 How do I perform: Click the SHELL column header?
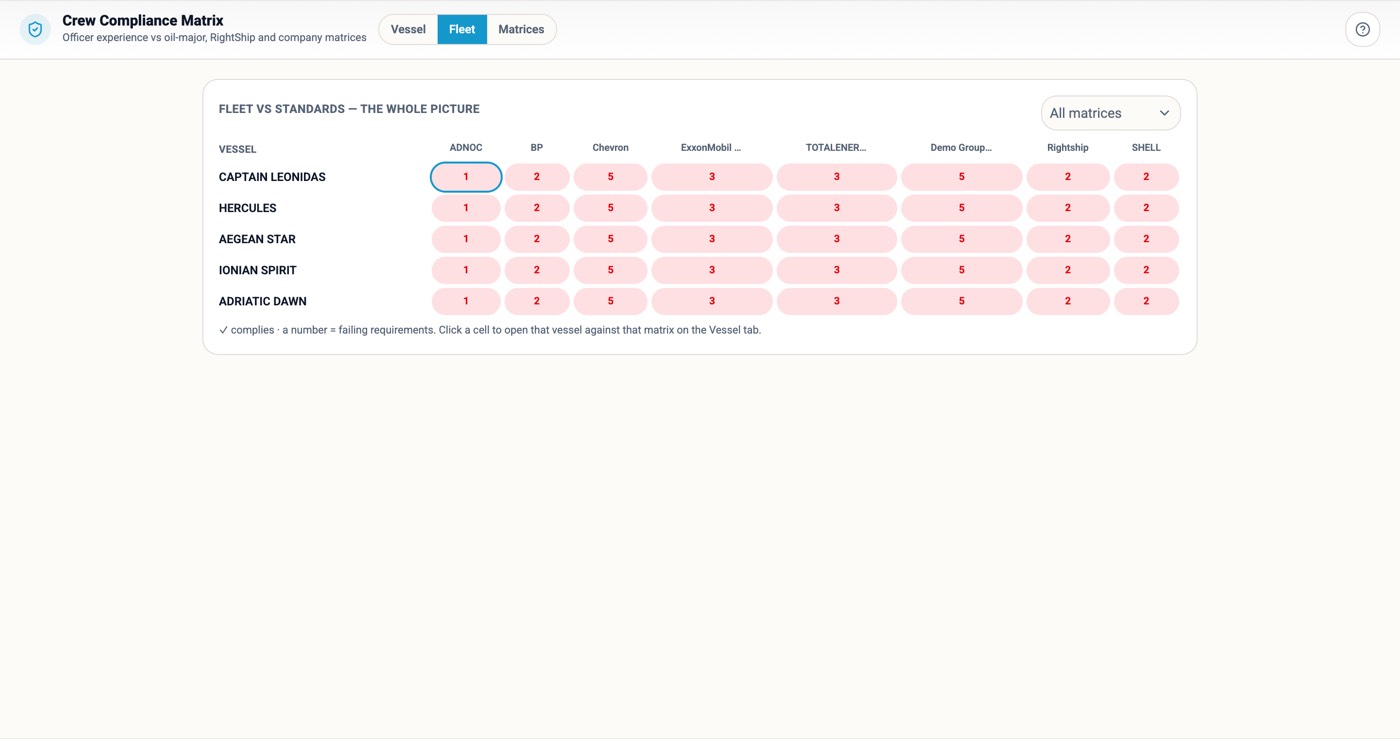1146,148
